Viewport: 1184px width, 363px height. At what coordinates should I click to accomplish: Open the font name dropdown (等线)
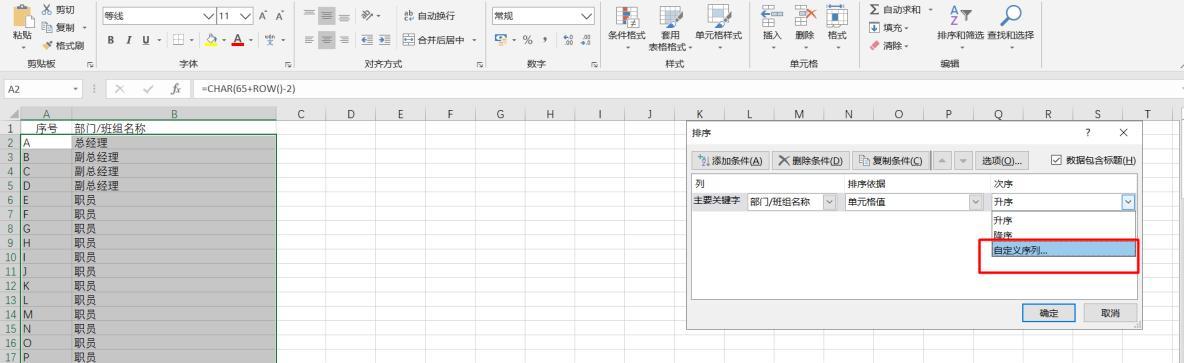click(x=209, y=16)
